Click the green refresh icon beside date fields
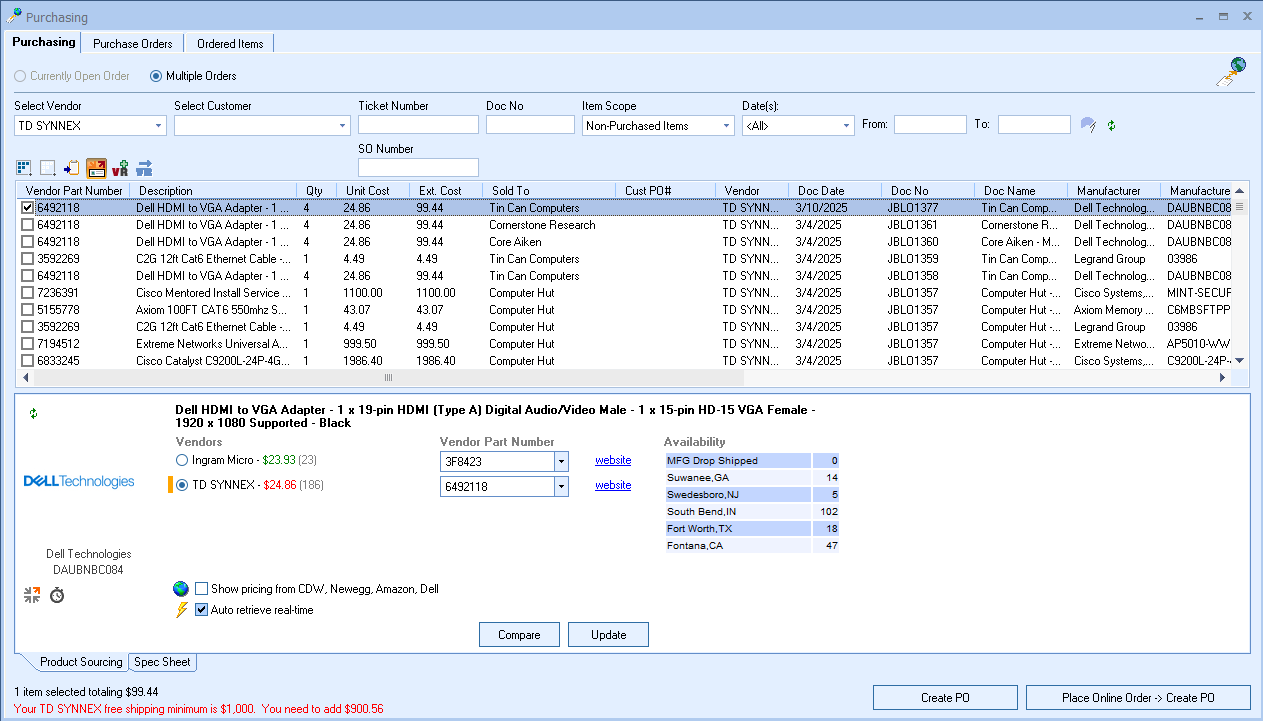 [1111, 125]
